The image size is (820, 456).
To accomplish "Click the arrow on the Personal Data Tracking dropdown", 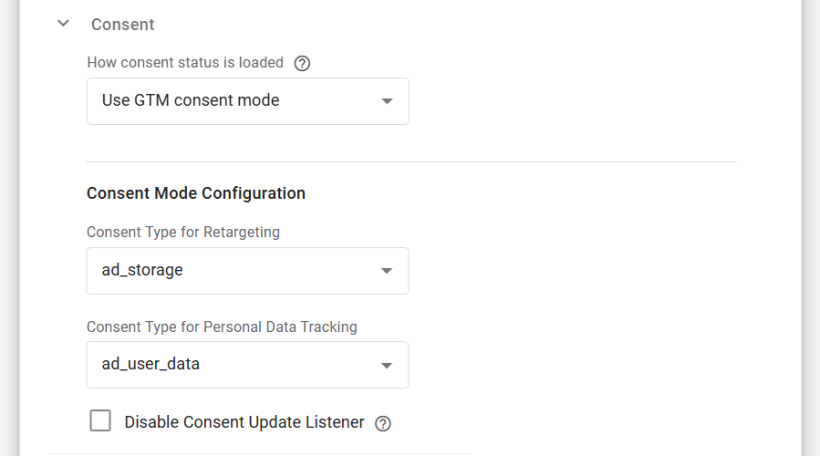I will pos(387,365).
